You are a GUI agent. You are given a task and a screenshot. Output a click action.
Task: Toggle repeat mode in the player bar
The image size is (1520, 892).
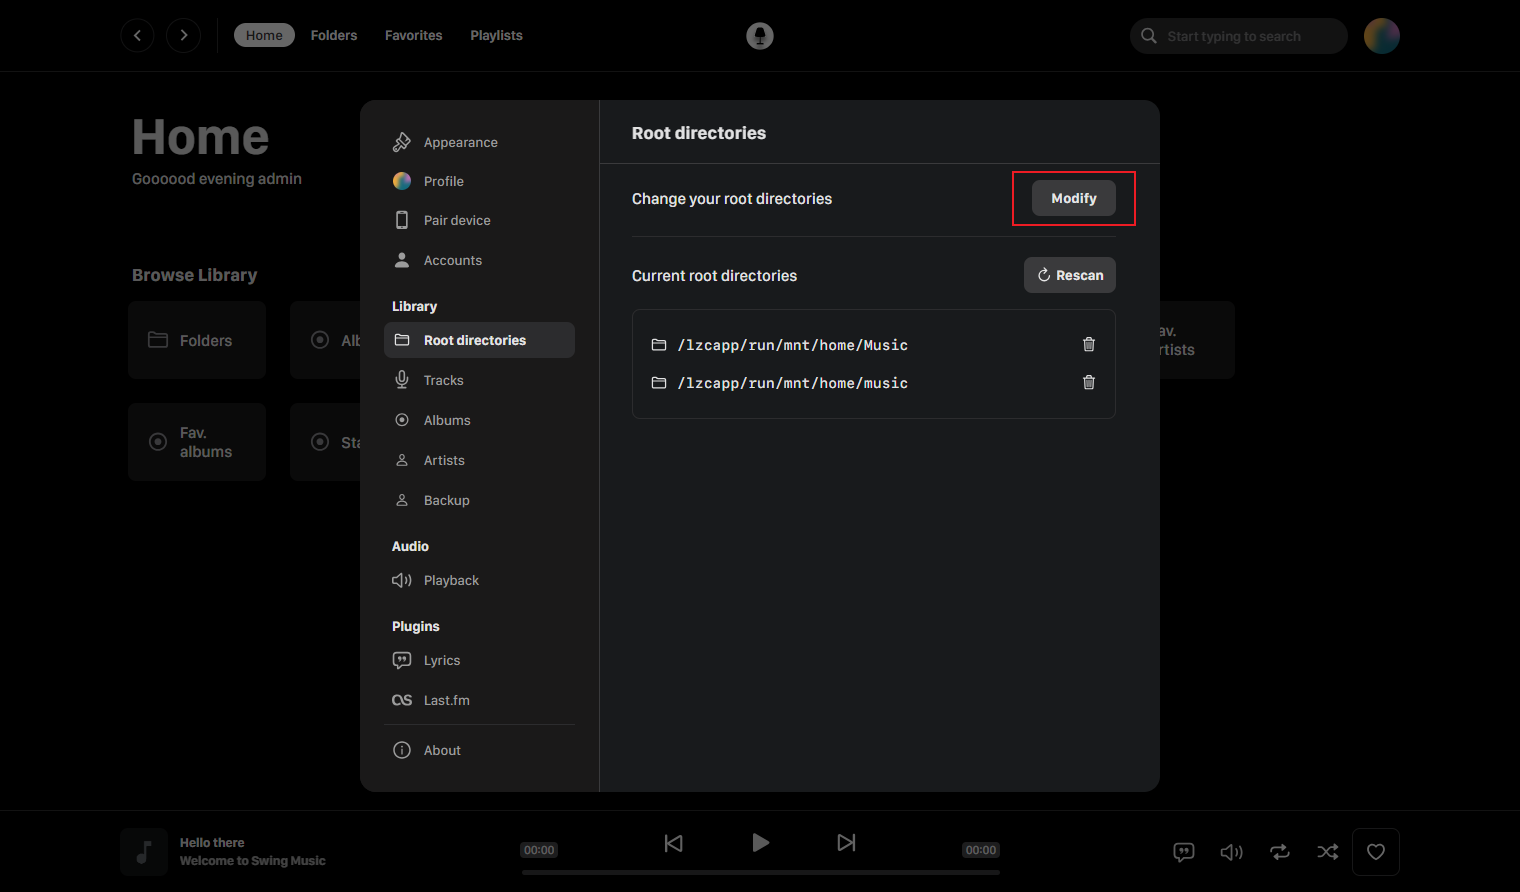point(1280,852)
